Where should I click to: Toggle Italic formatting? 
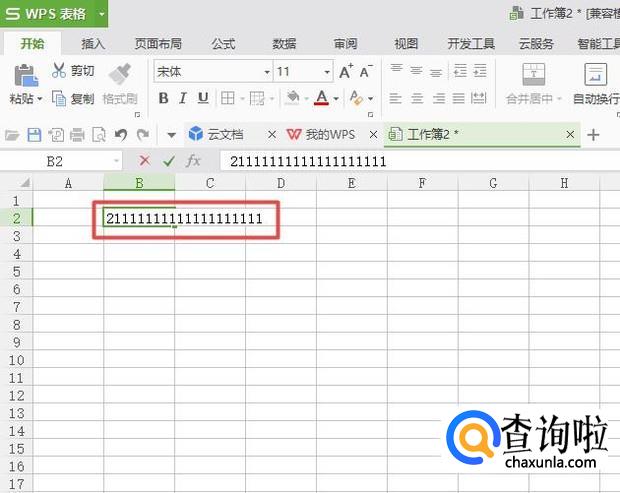(183, 98)
